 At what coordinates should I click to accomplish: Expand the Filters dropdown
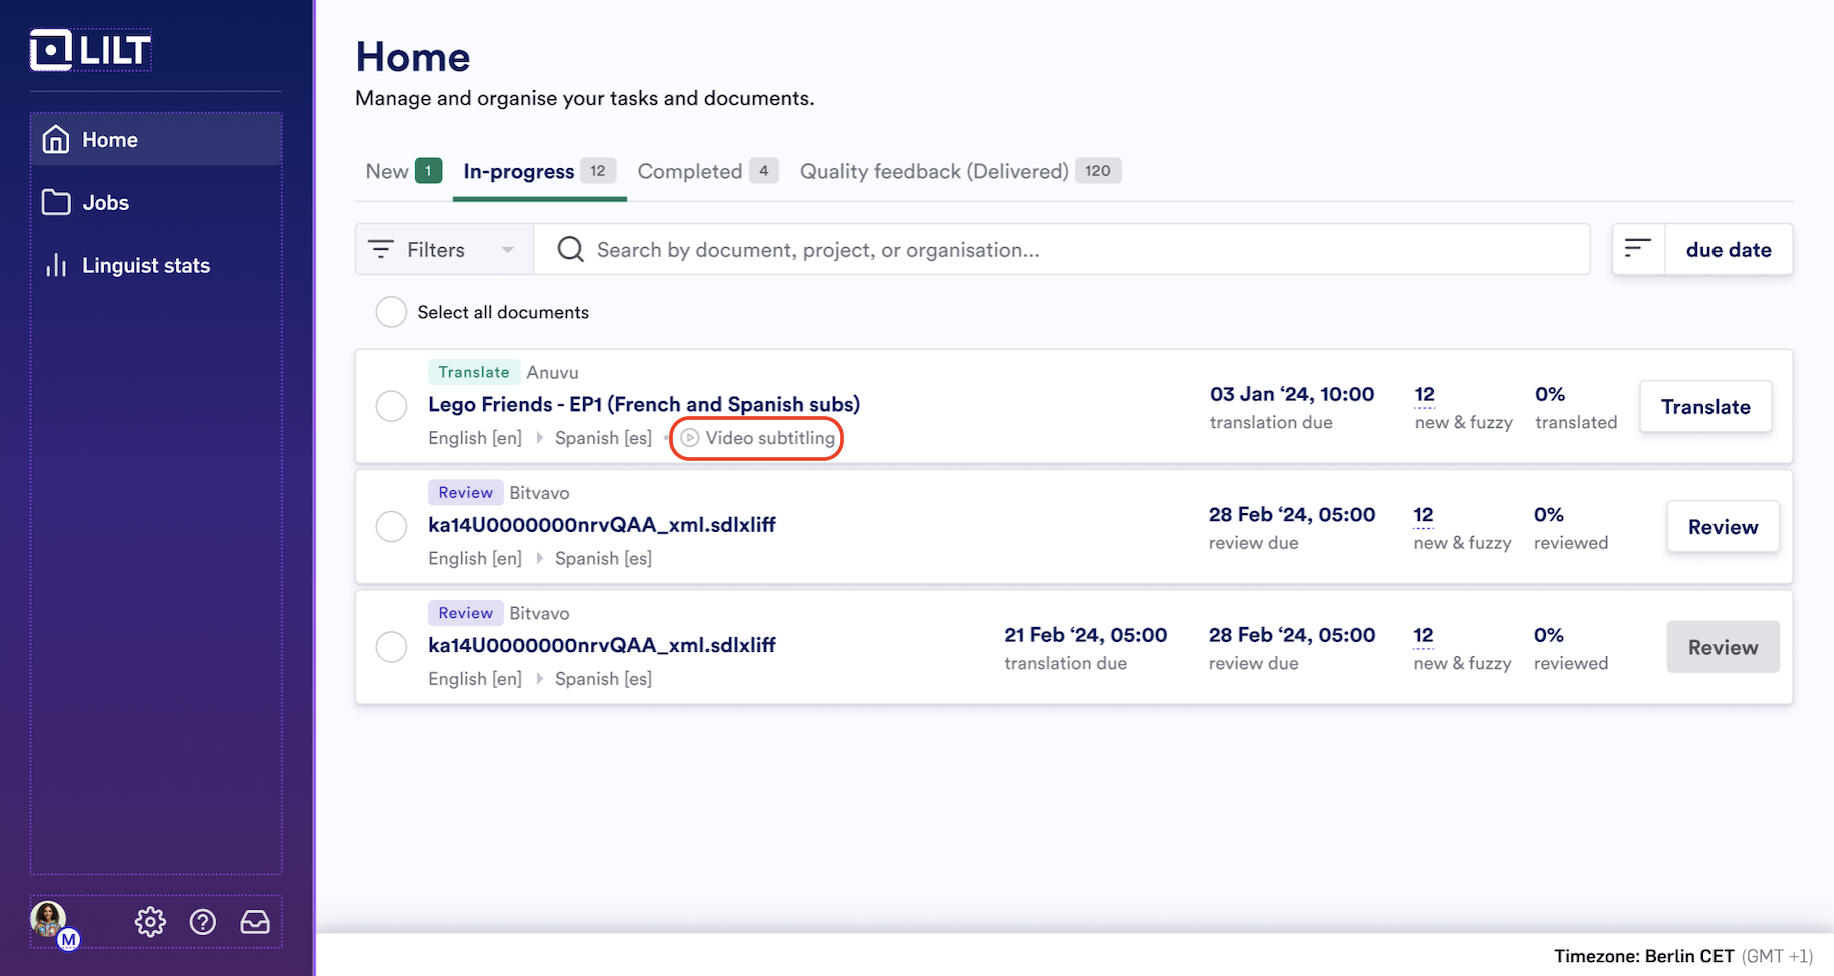click(x=444, y=249)
